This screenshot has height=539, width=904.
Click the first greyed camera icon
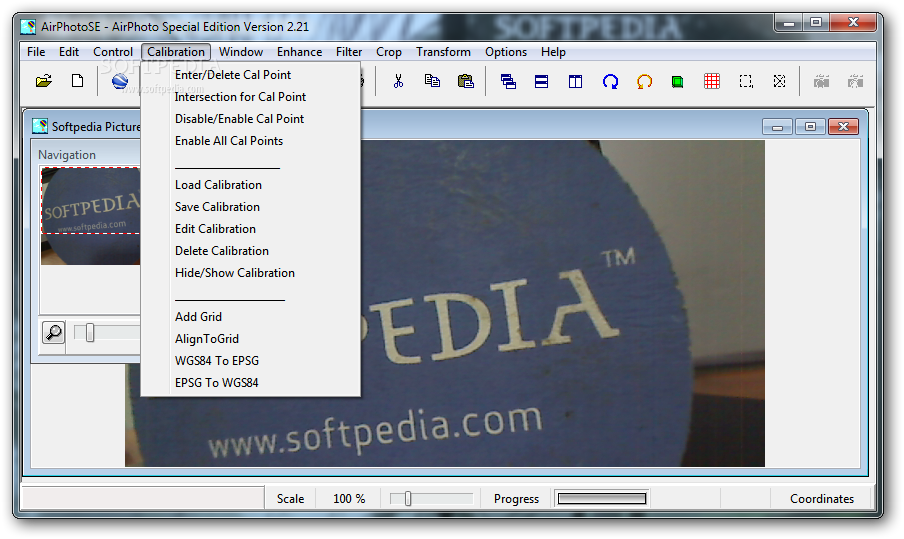click(822, 82)
